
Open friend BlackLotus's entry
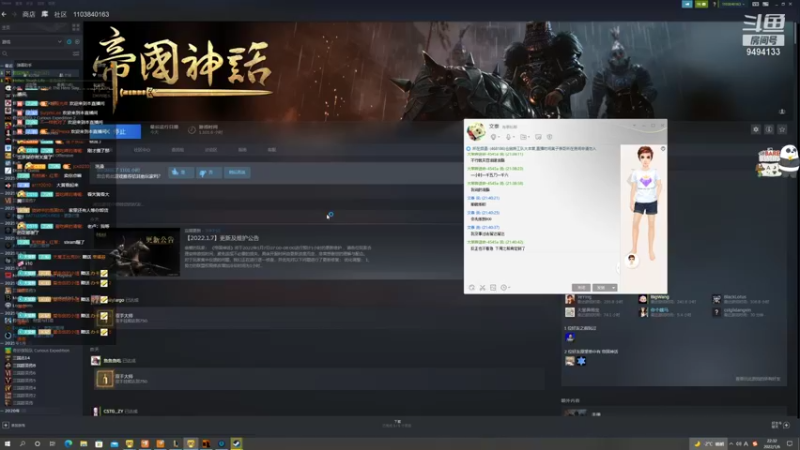pos(742,299)
